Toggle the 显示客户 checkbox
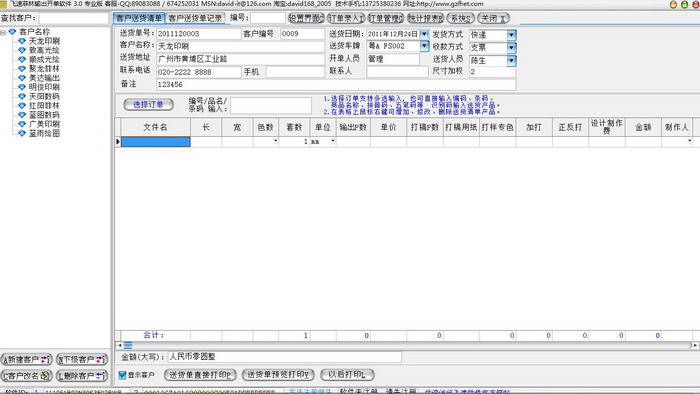Image resolution: width=700 pixels, height=394 pixels. pyautogui.click(x=122, y=375)
